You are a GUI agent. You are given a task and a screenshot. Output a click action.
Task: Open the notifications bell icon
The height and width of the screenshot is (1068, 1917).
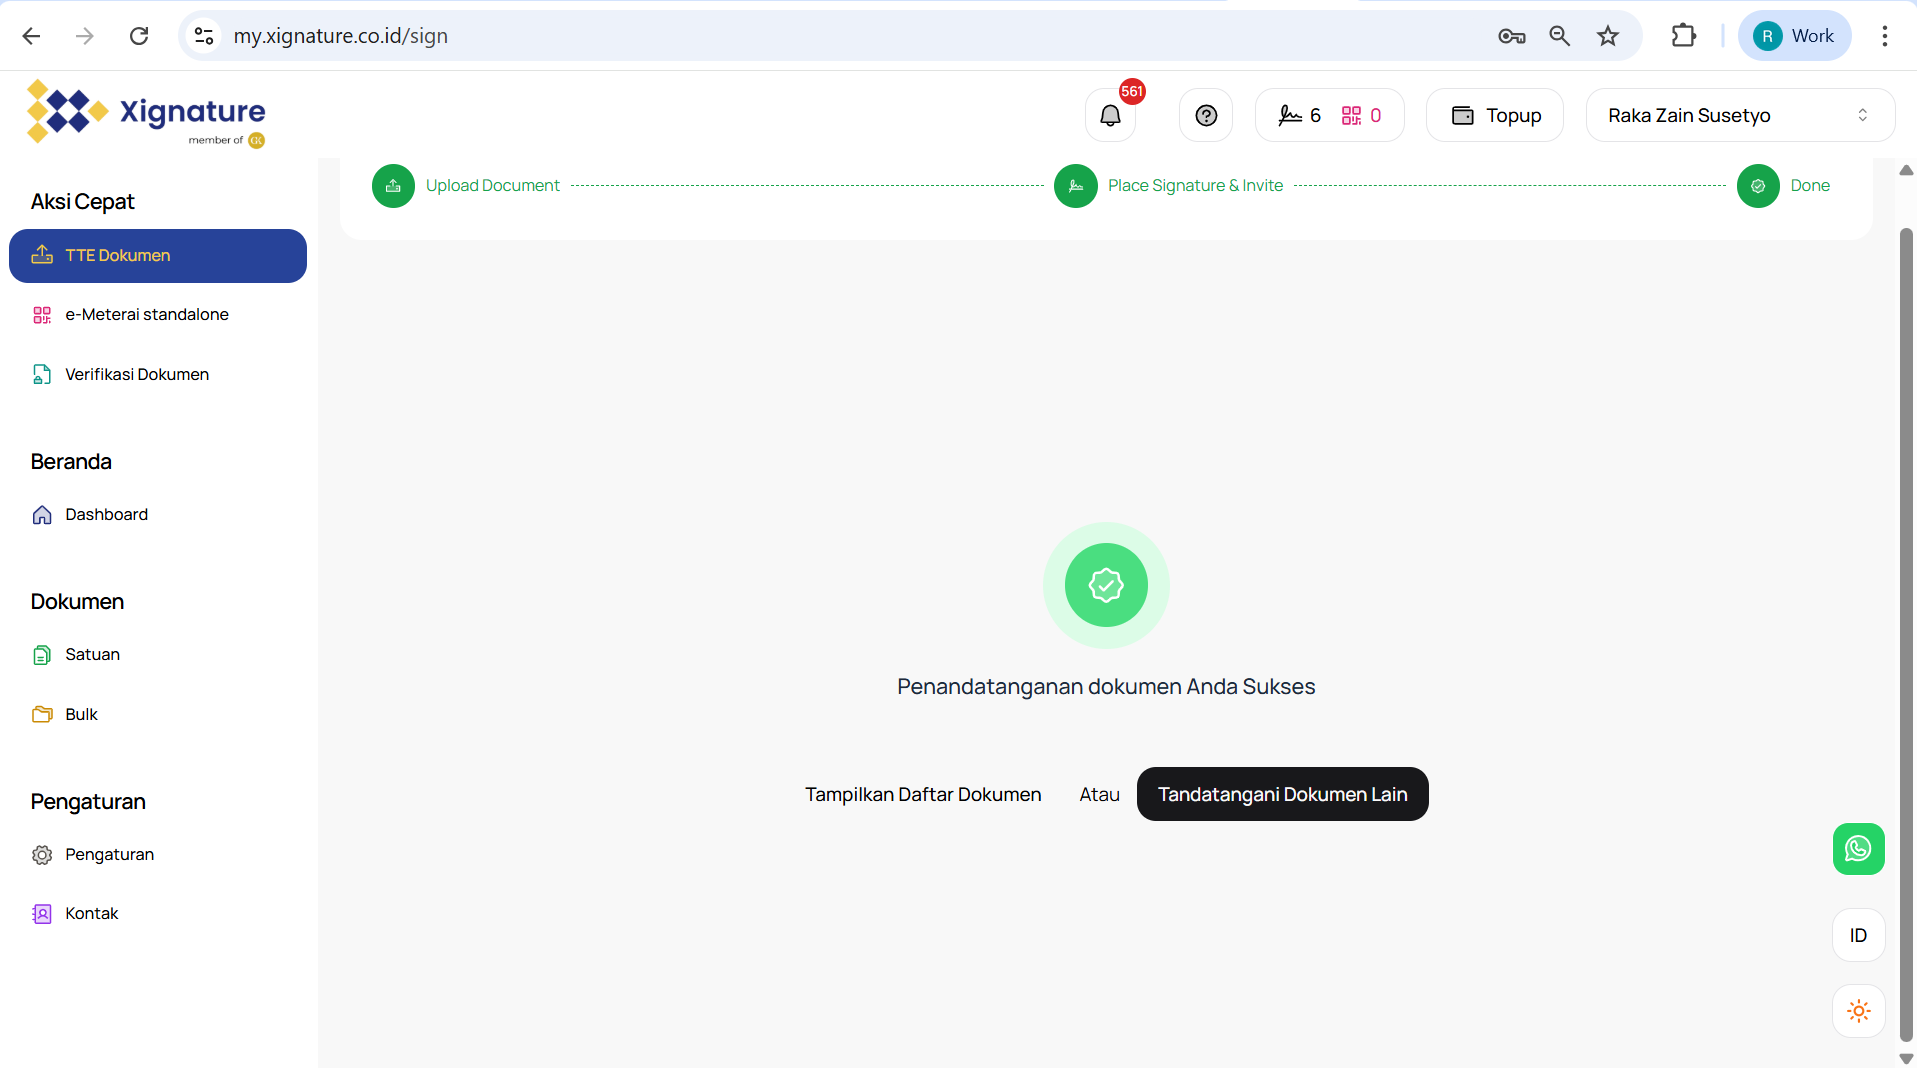pyautogui.click(x=1110, y=116)
